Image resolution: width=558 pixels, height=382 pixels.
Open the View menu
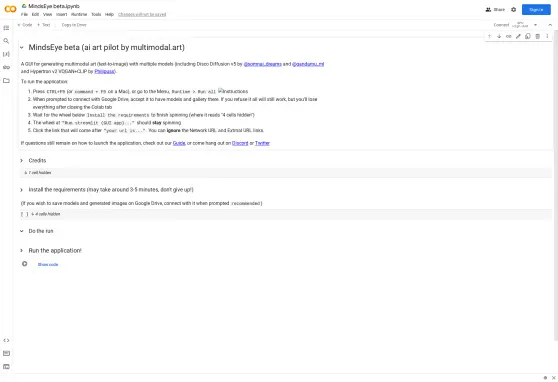(47, 15)
